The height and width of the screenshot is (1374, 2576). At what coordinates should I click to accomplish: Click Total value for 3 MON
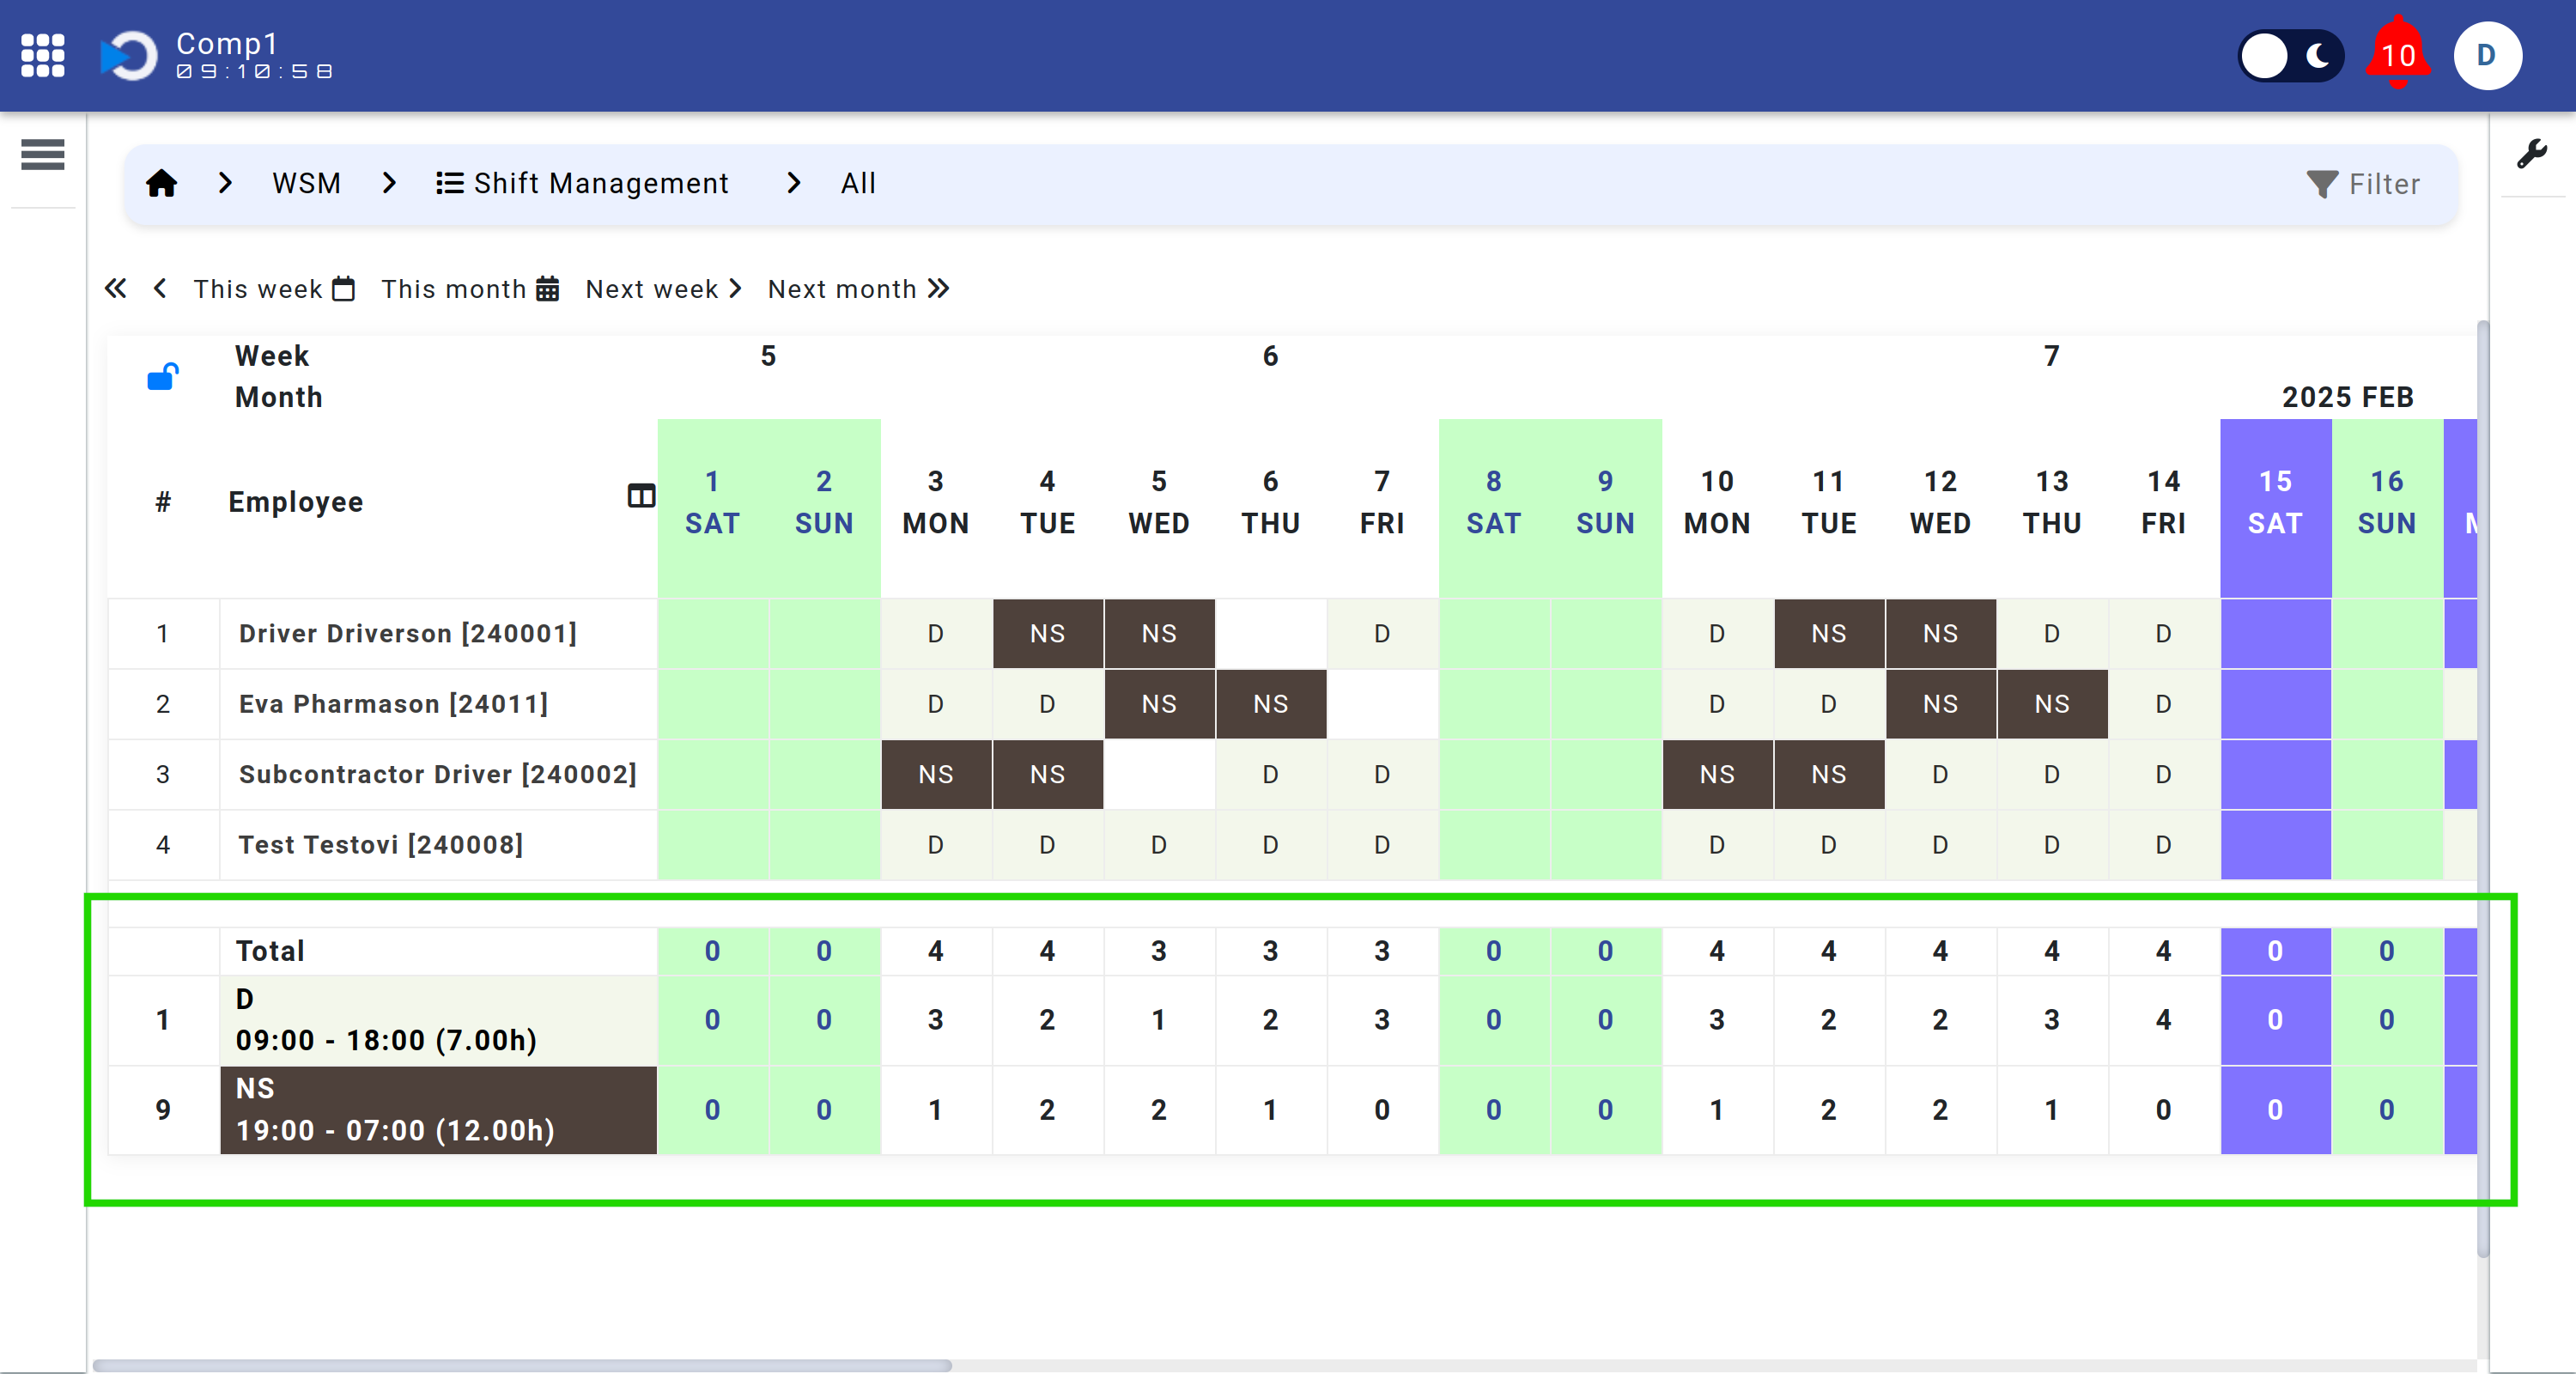tap(936, 951)
